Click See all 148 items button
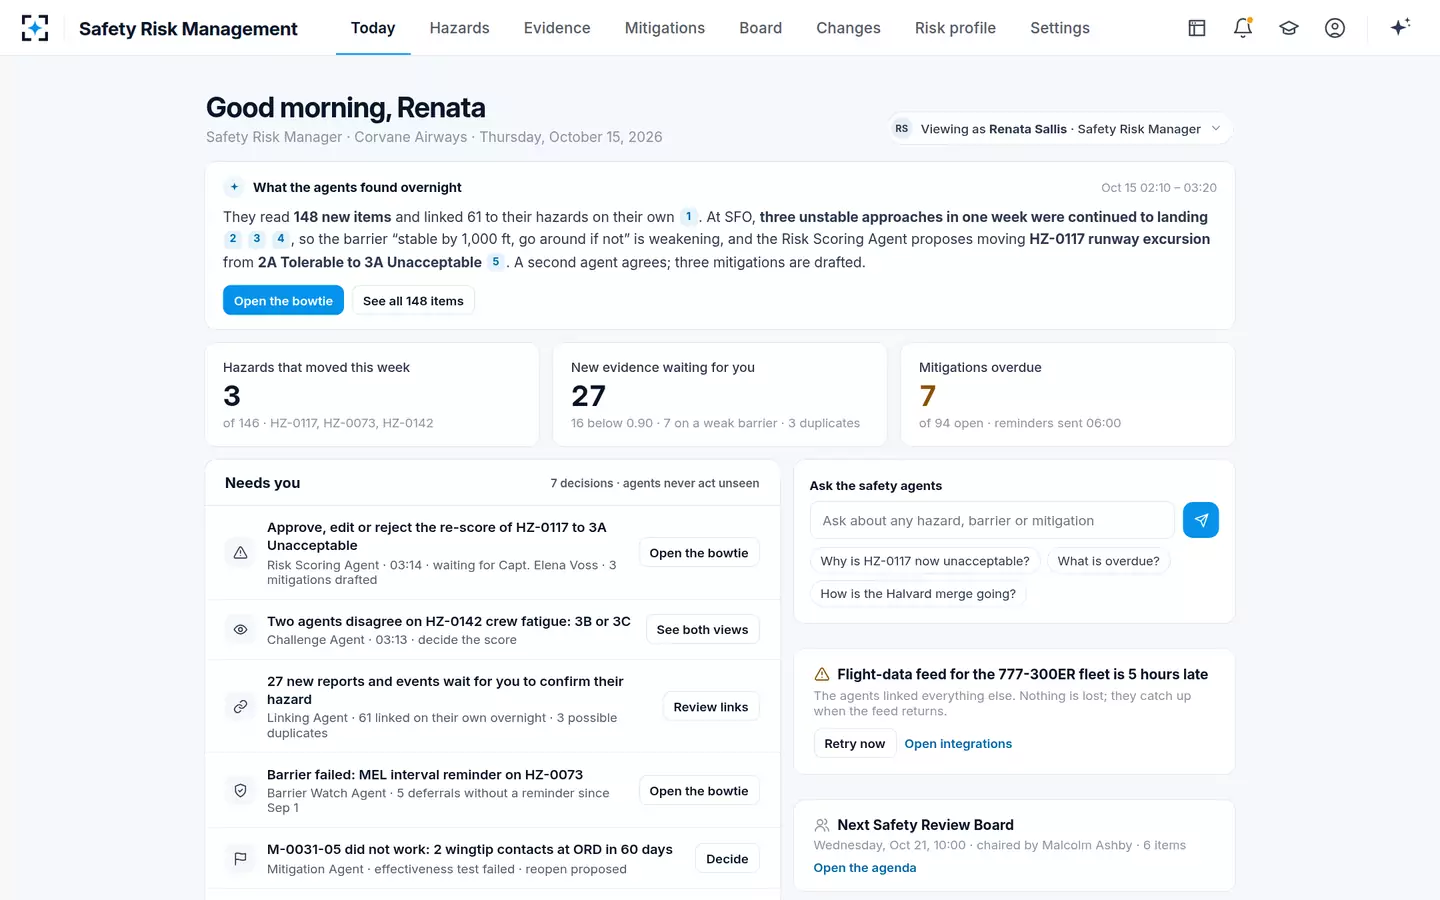 [413, 301]
